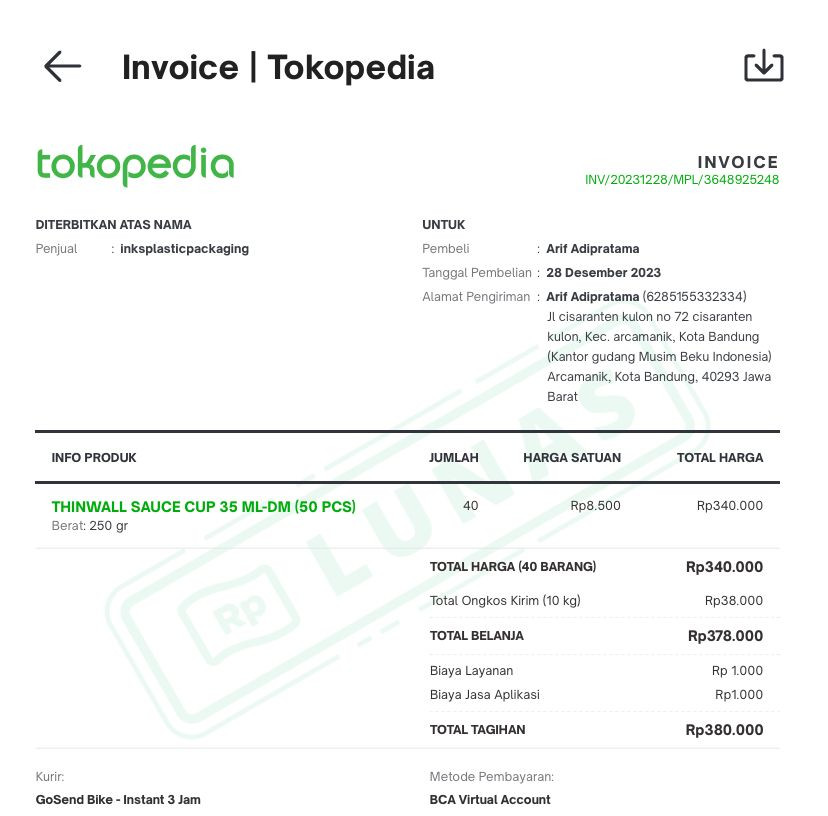Select buyer name Arif Adipratama
This screenshot has width=828, height=816.
click(592, 249)
